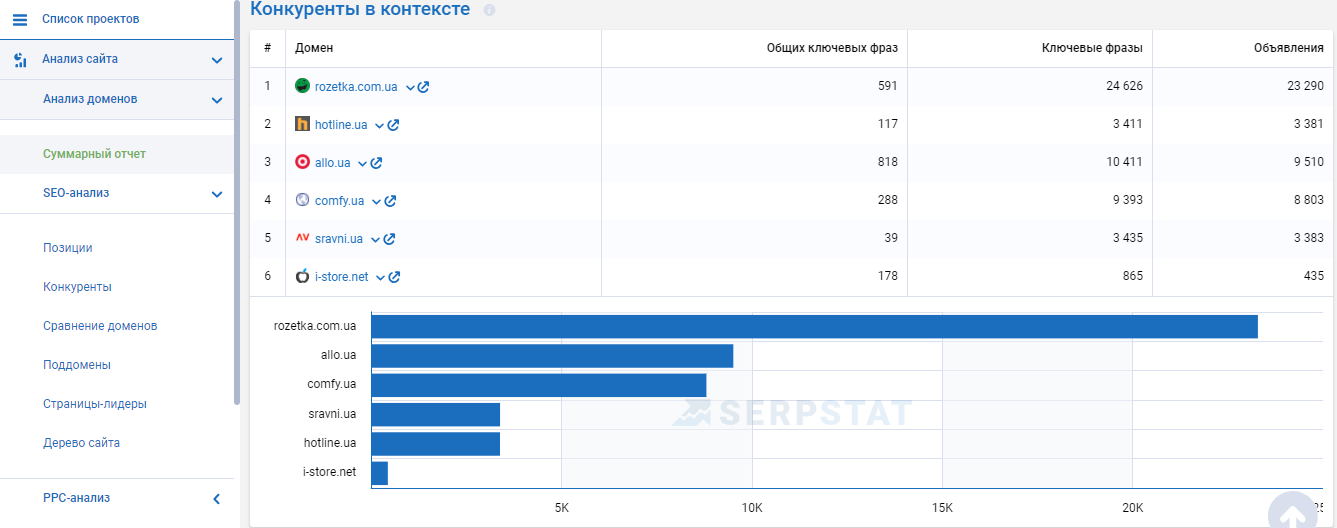This screenshot has width=1337, height=528.
Task: Click the 865 key phrases value
Action: [1132, 276]
